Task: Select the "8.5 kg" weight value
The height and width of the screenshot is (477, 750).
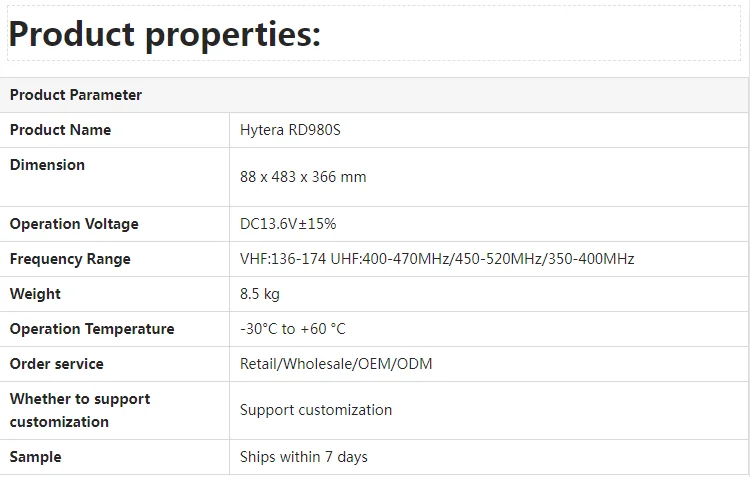Action: tap(260, 294)
